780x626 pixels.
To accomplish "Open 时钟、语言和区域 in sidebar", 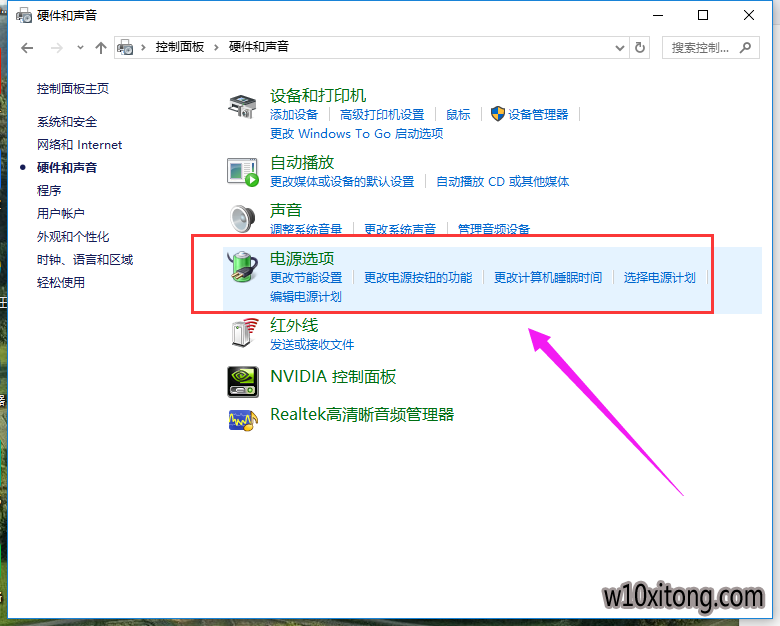I will [x=85, y=260].
